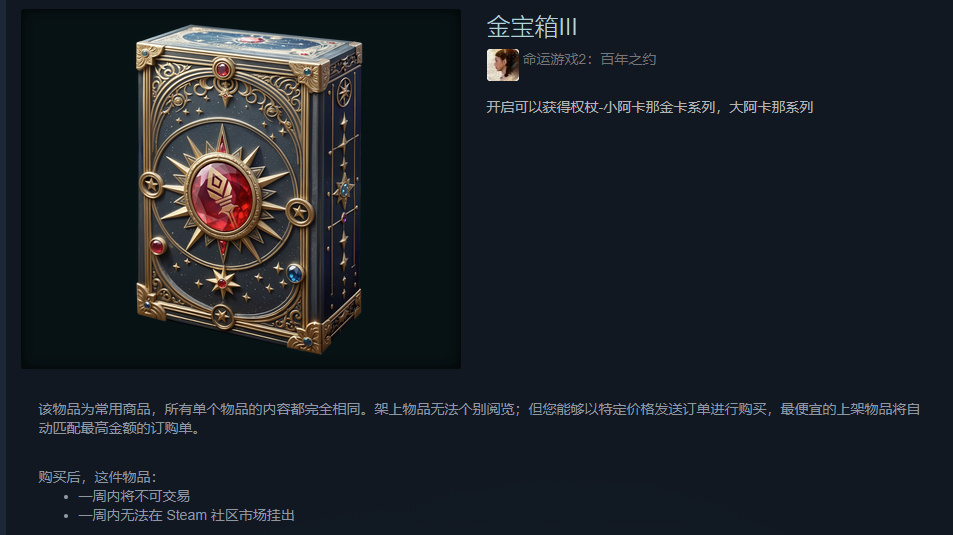This screenshot has width=953, height=535.
Task: Click the small red gem atop the box frame
Action: click(x=223, y=69)
